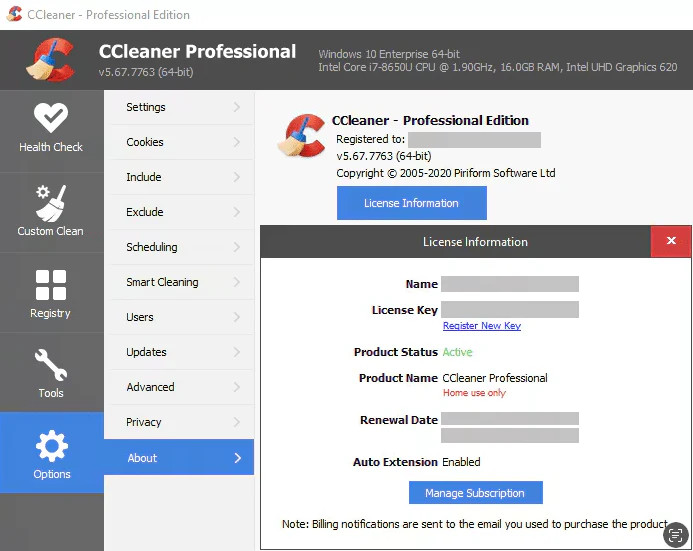Viewport: 693px width, 551px height.
Task: Open the Registry grid icon
Action: click(x=51, y=285)
